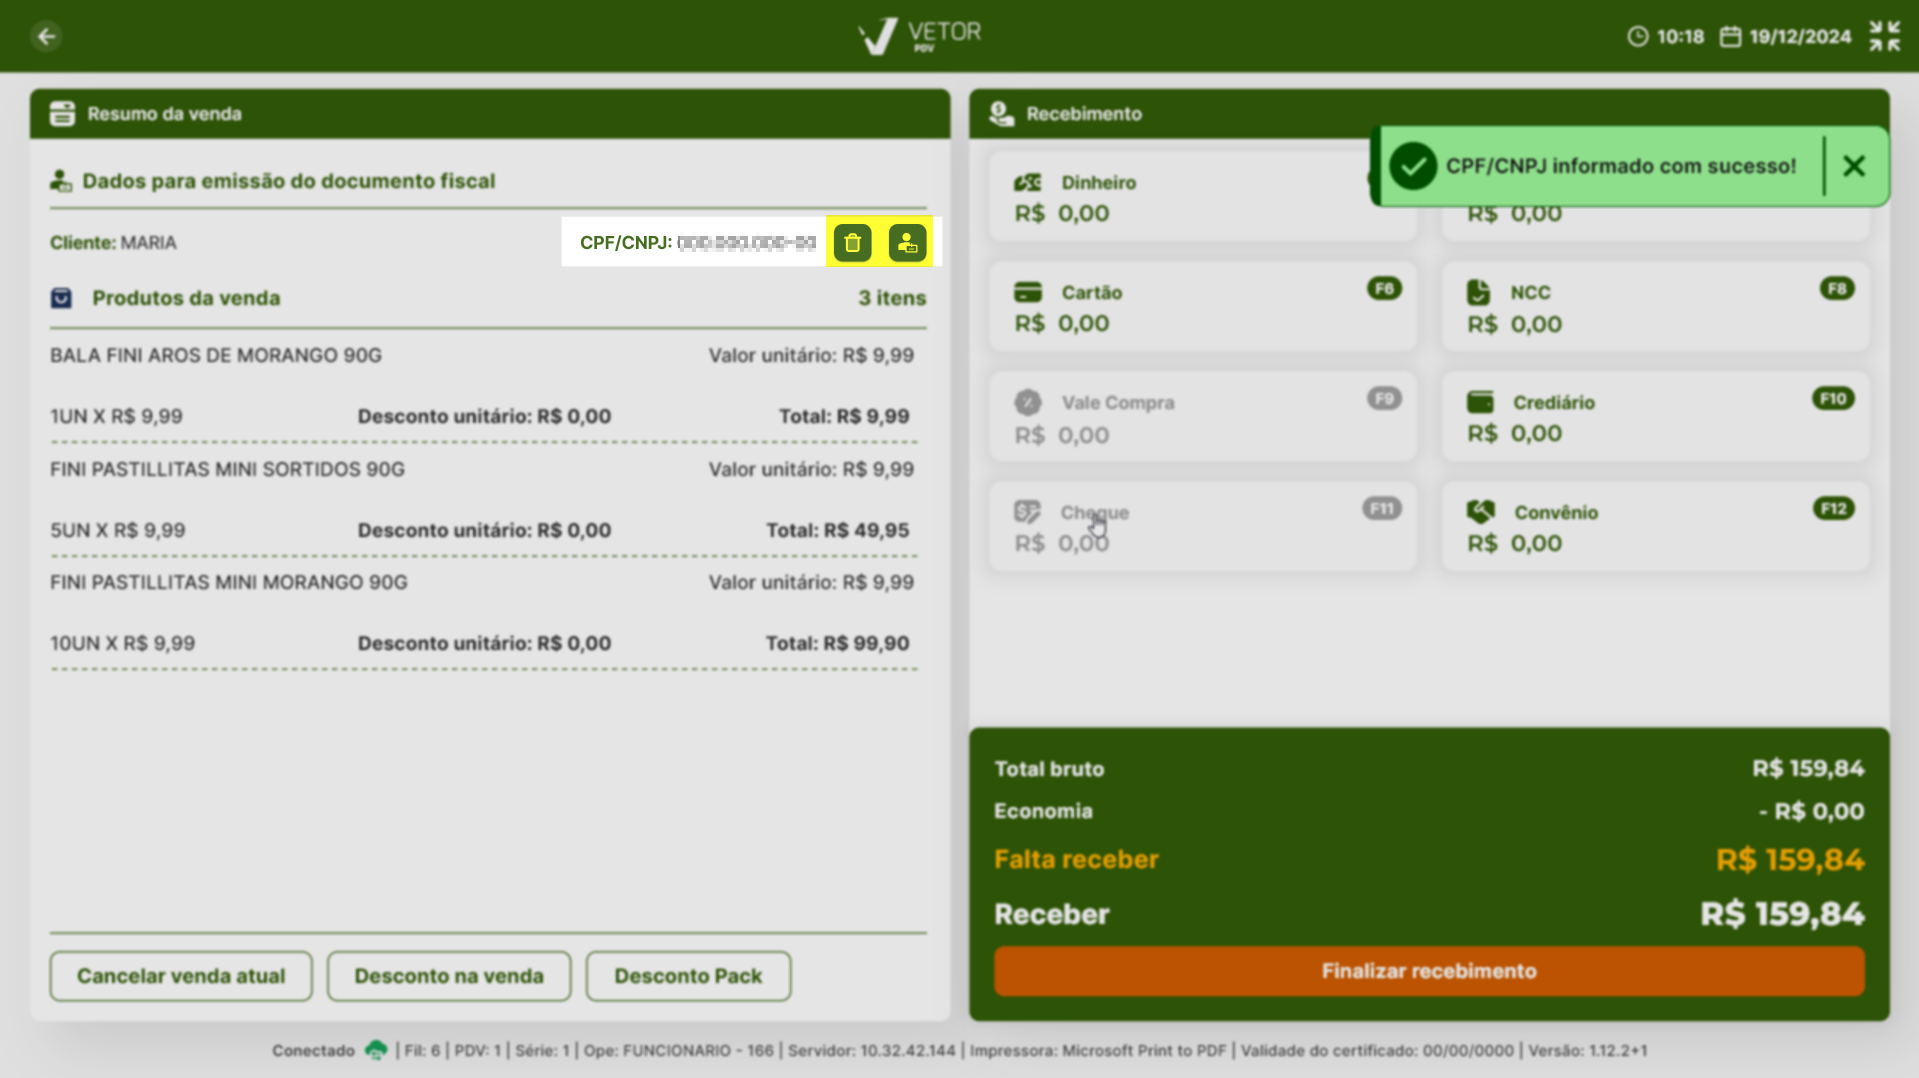Exit fullscreen with the collapse icon
This screenshot has width=1919, height=1078.
pyautogui.click(x=1884, y=36)
